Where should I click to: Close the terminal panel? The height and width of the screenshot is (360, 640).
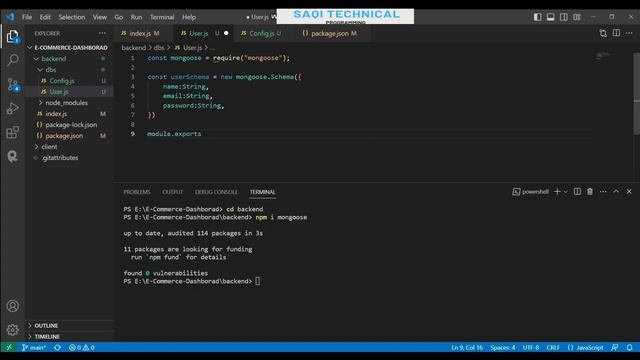[629, 191]
